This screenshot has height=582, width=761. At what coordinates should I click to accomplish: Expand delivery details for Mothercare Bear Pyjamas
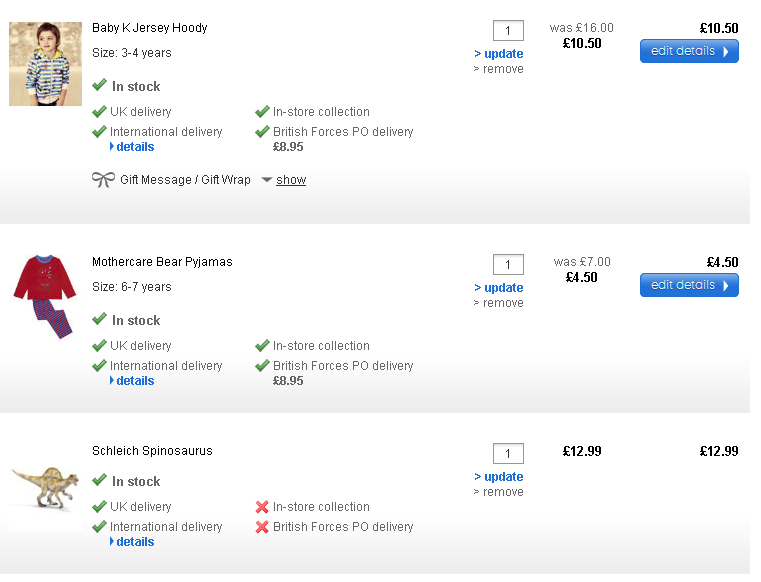pos(134,381)
